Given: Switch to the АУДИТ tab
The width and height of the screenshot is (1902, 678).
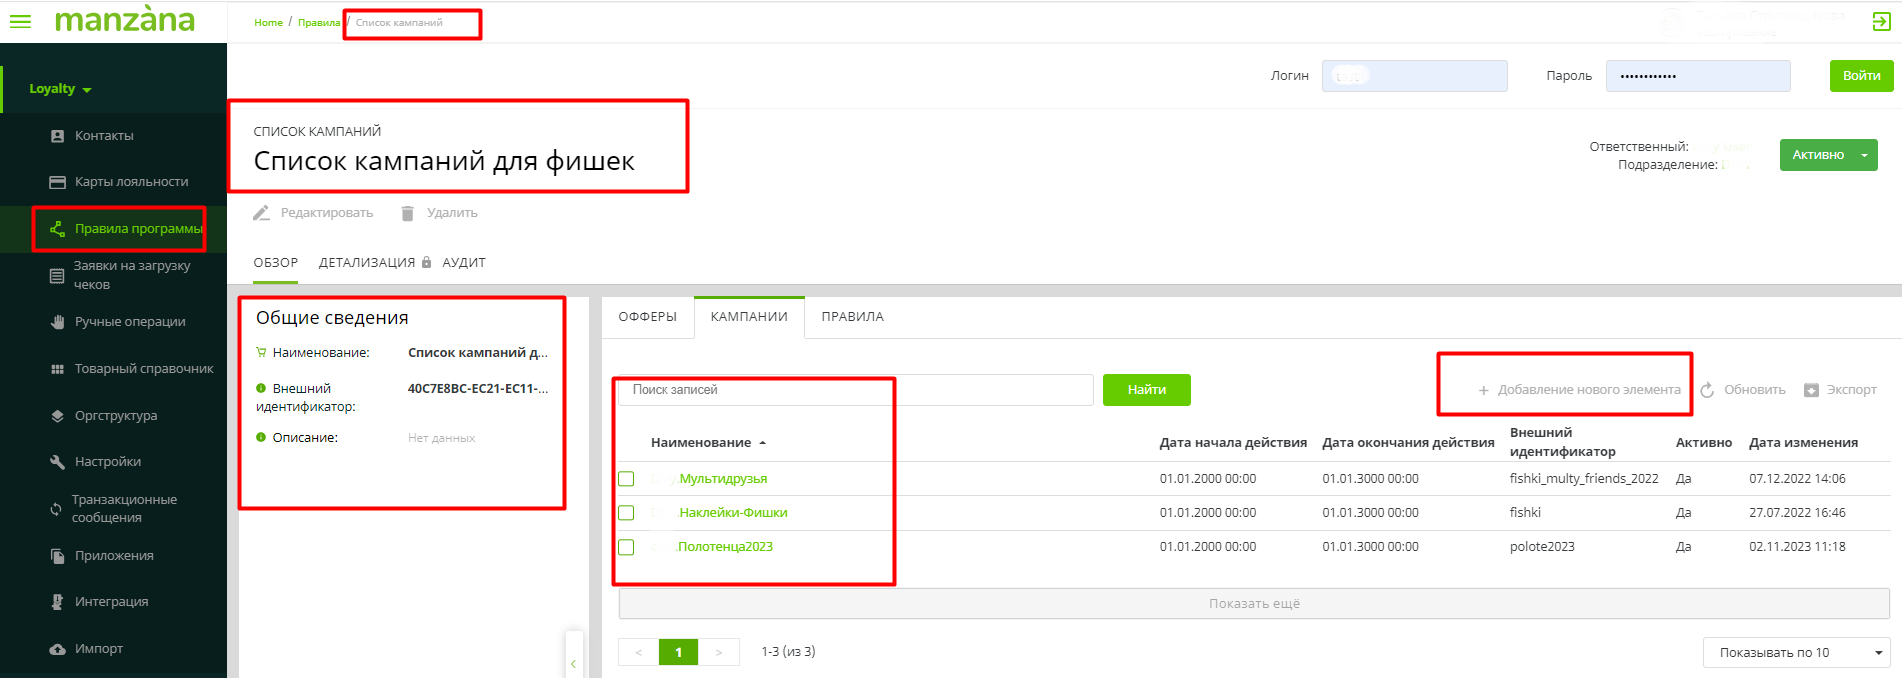Looking at the screenshot, I should (464, 263).
